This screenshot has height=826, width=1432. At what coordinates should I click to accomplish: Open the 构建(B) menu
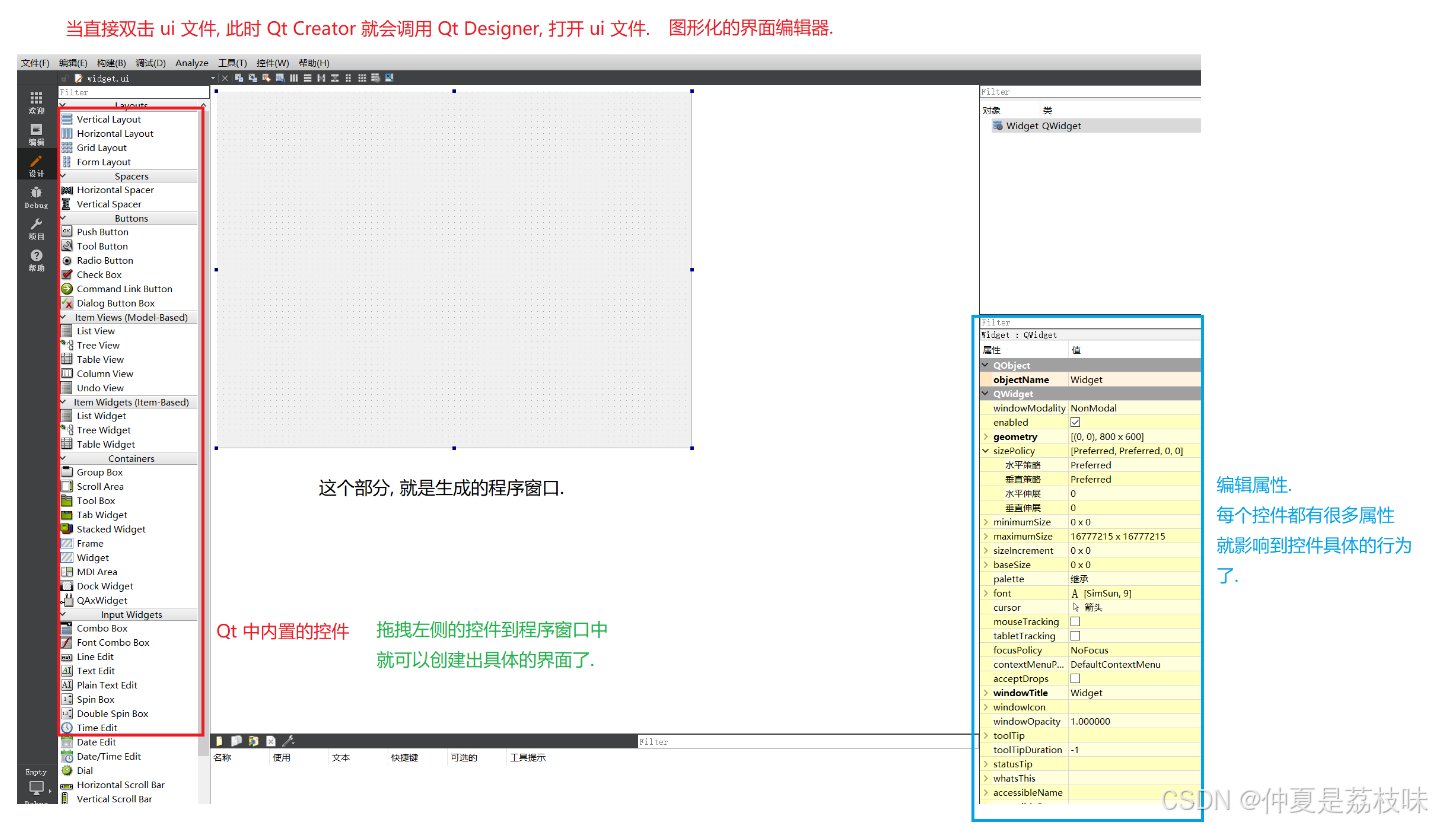pyautogui.click(x=111, y=63)
